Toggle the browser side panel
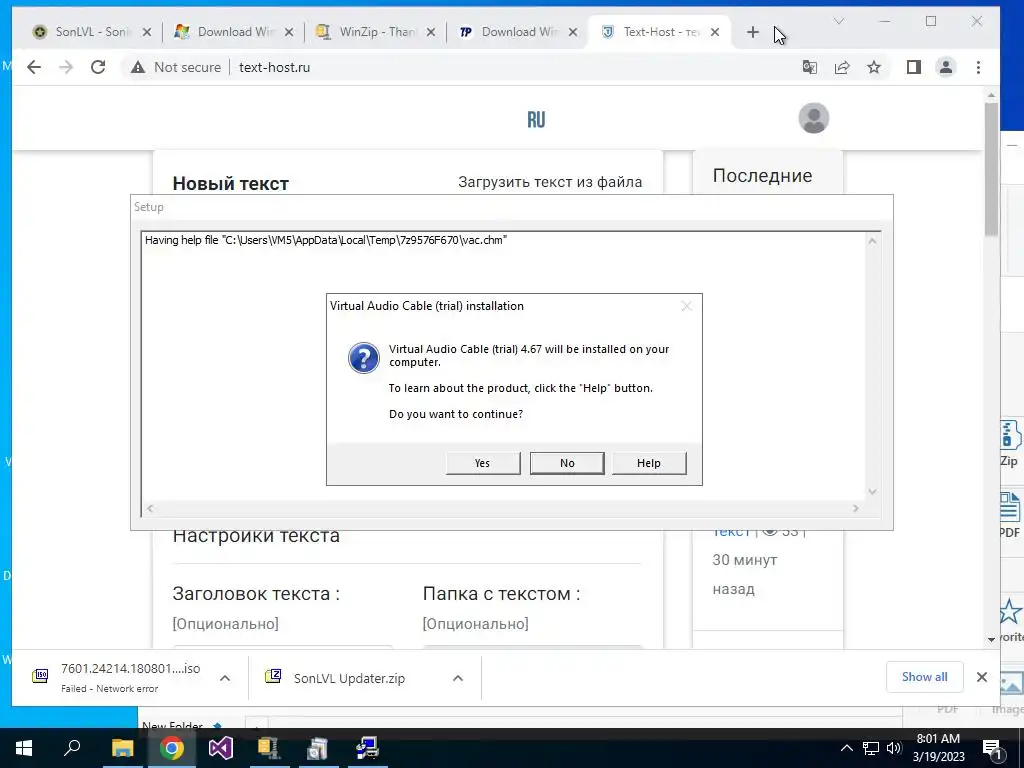Image resolution: width=1024 pixels, height=768 pixels. coord(914,67)
